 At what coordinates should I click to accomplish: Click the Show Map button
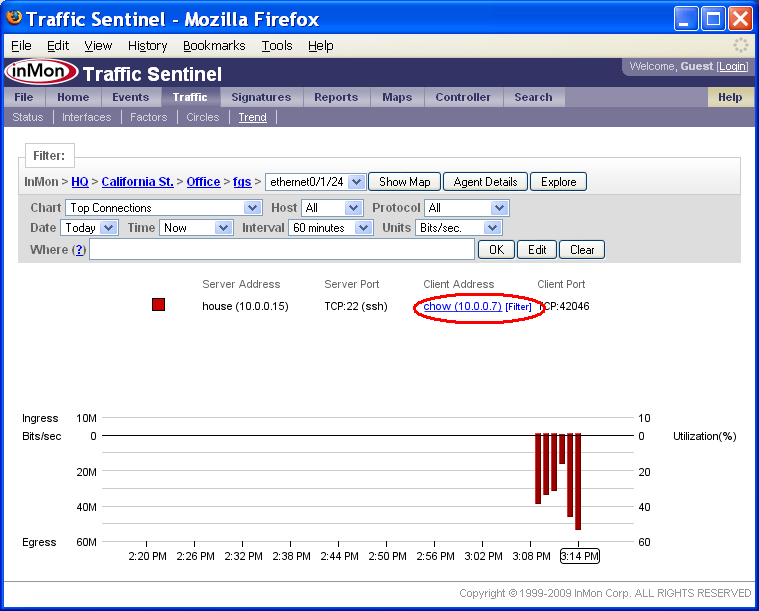tap(405, 182)
